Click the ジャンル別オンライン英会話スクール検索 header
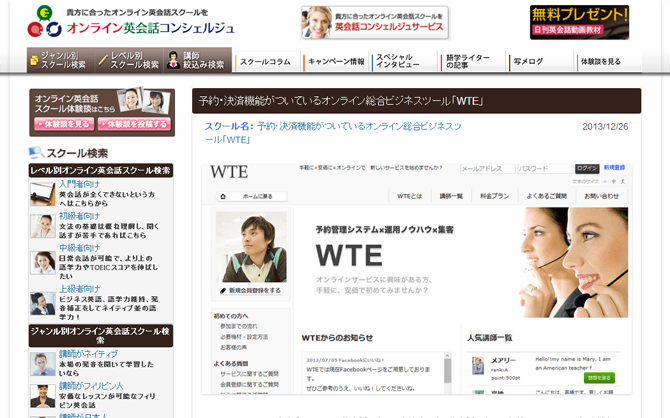 (101, 336)
